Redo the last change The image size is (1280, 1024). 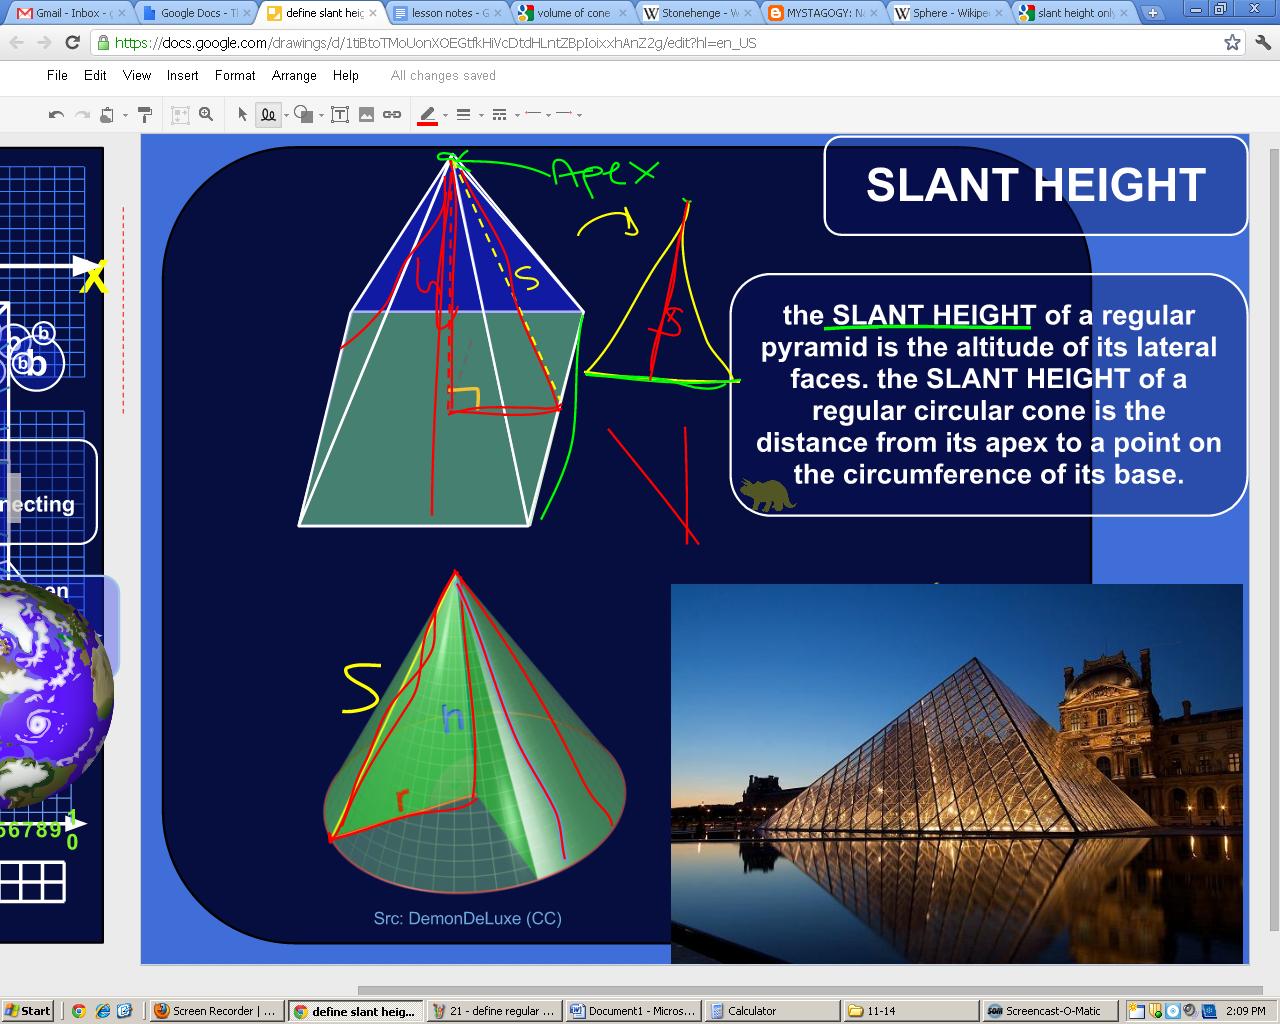click(x=82, y=115)
